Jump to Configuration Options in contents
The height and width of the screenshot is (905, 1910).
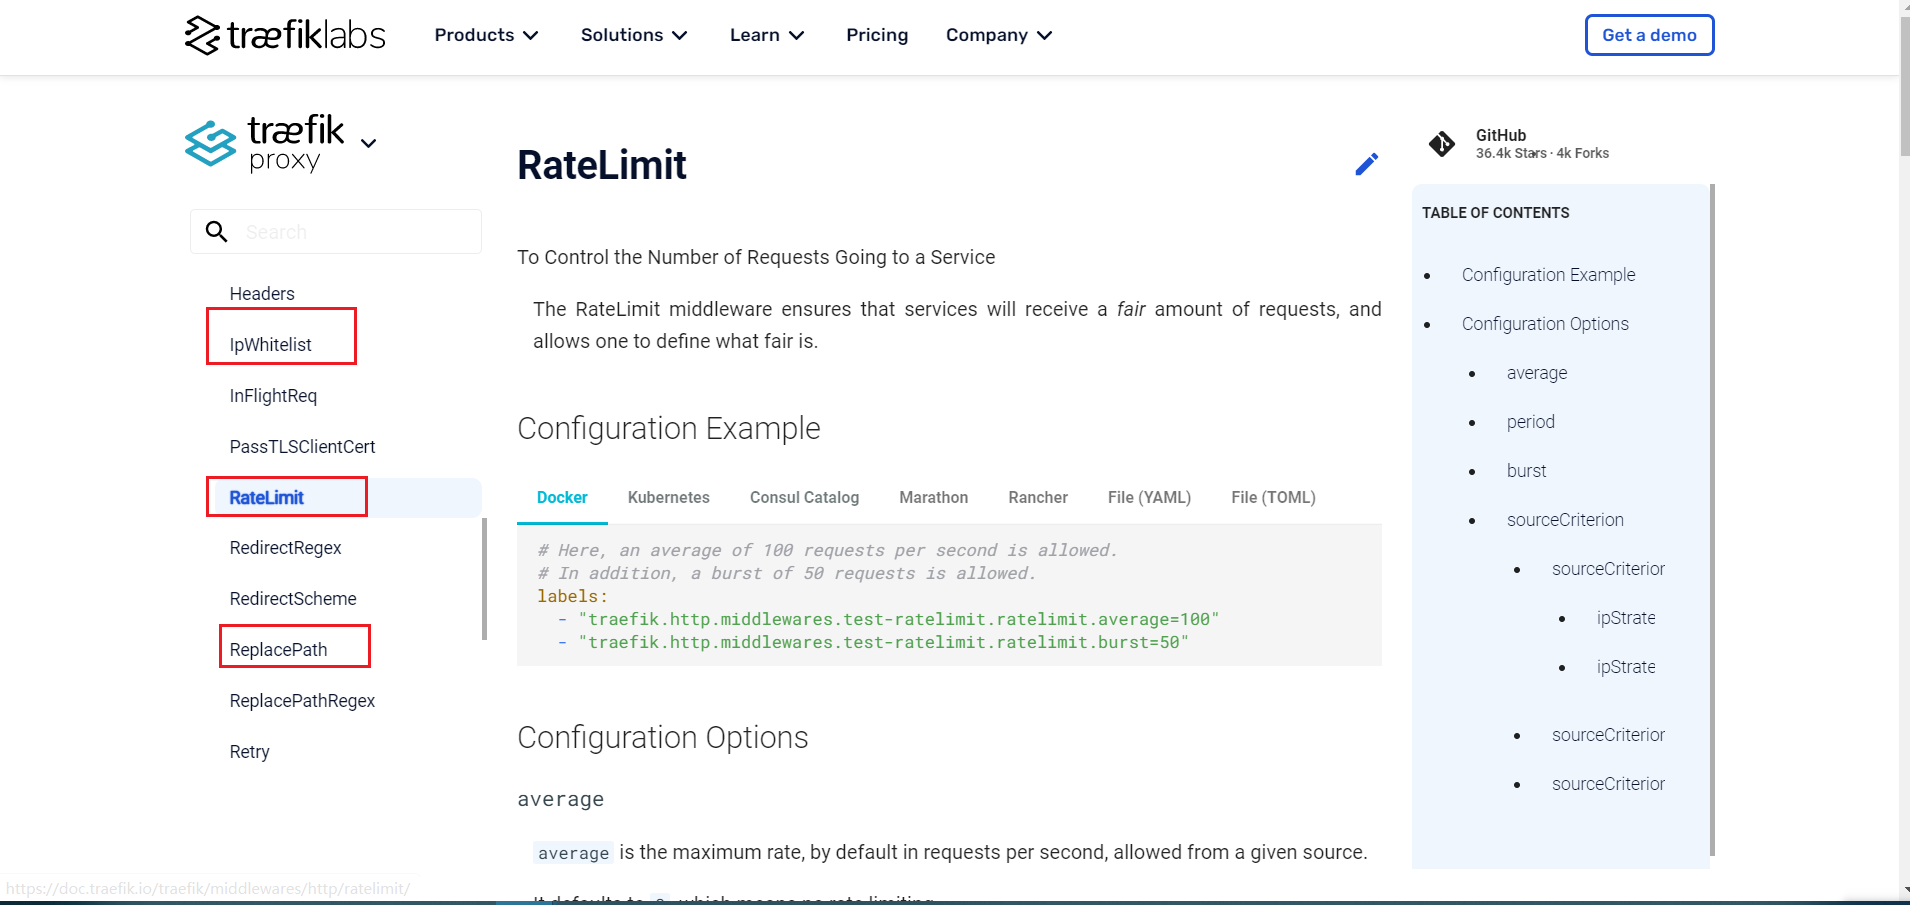1545,324
